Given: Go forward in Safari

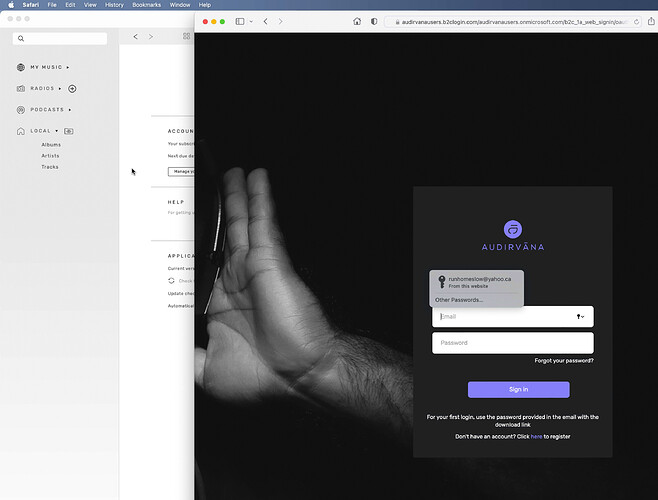Looking at the screenshot, I should click(280, 21).
